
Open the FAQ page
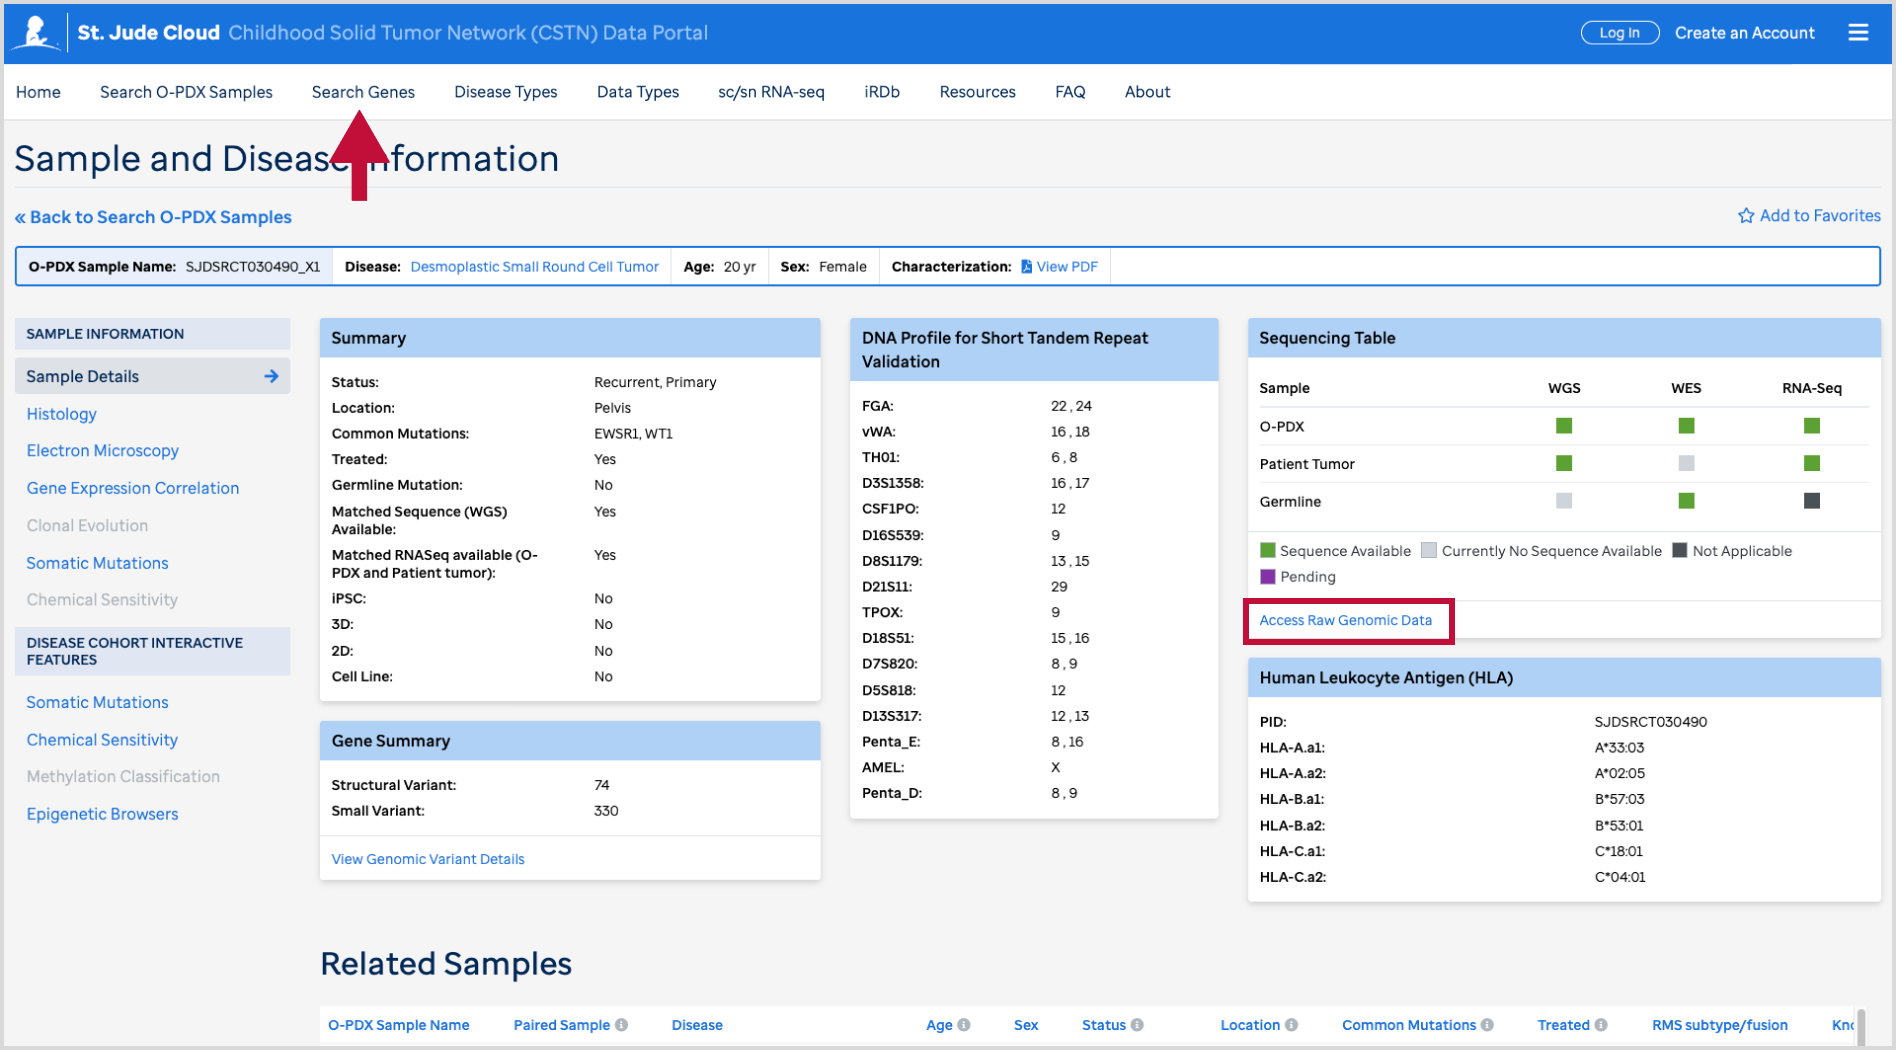[1070, 92]
